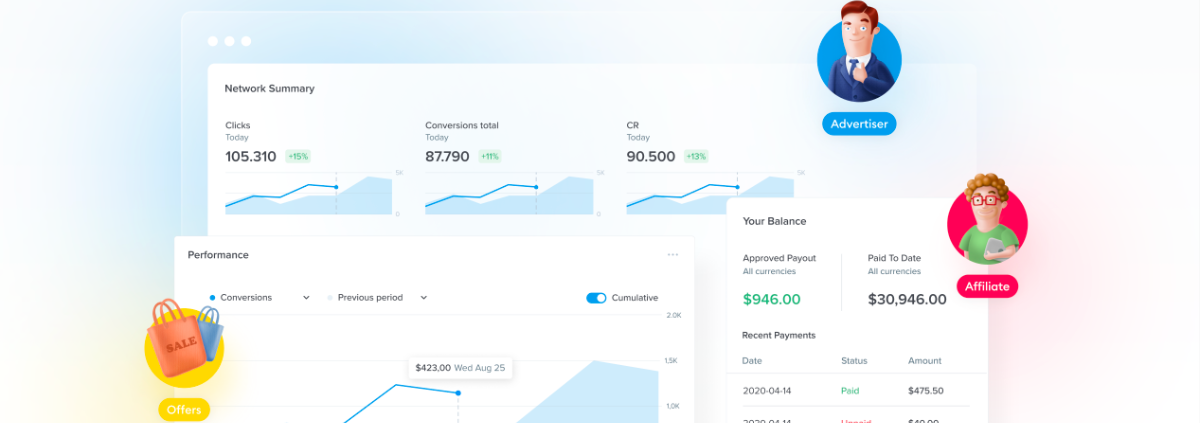Image resolution: width=1200 pixels, height=423 pixels.
Task: Click the Paid status in first payment row
Action: [x=850, y=391]
